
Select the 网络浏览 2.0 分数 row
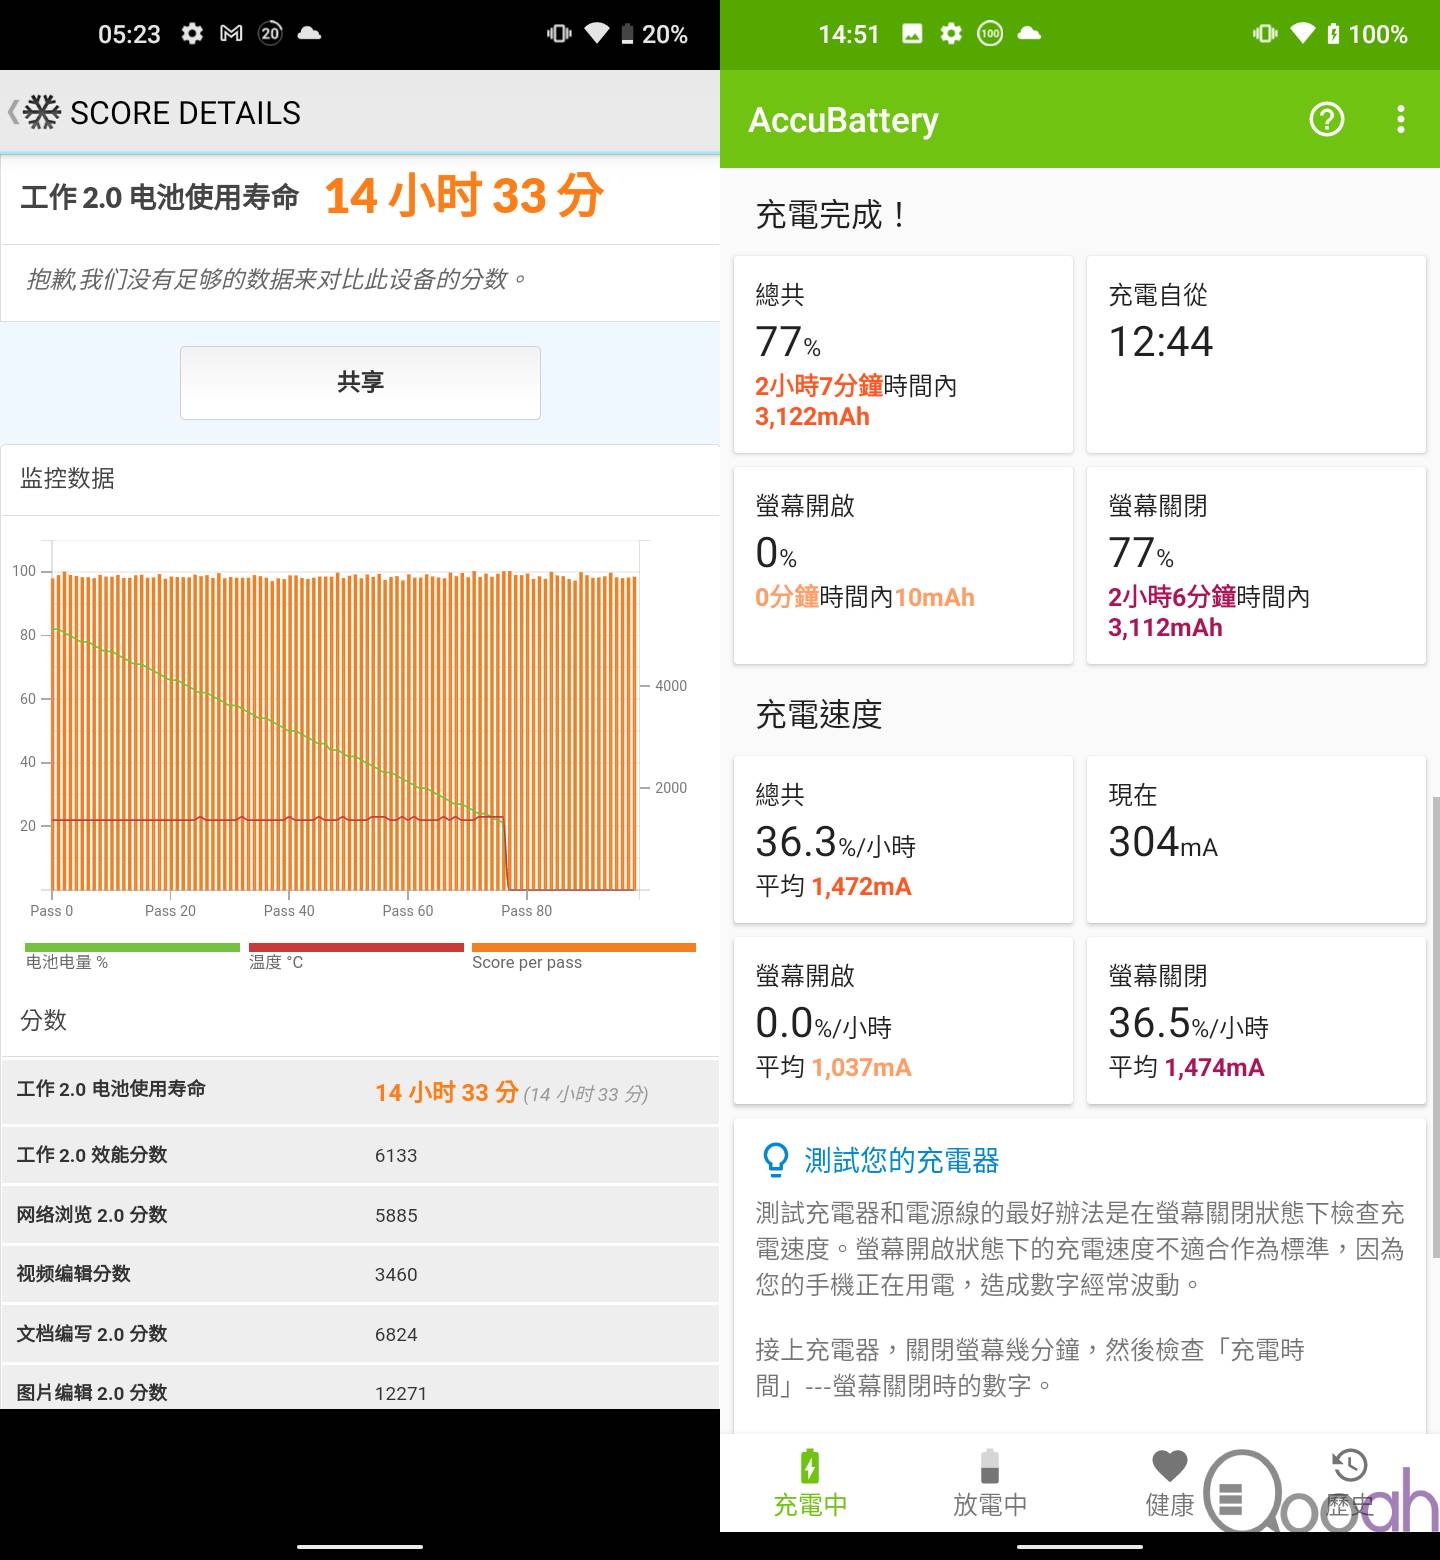pos(360,1215)
